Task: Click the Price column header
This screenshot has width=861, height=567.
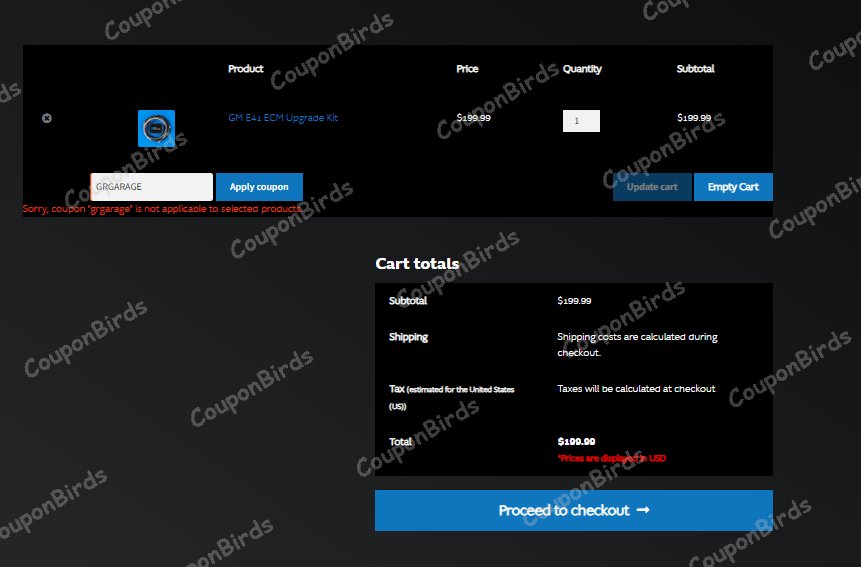Action: [x=467, y=69]
